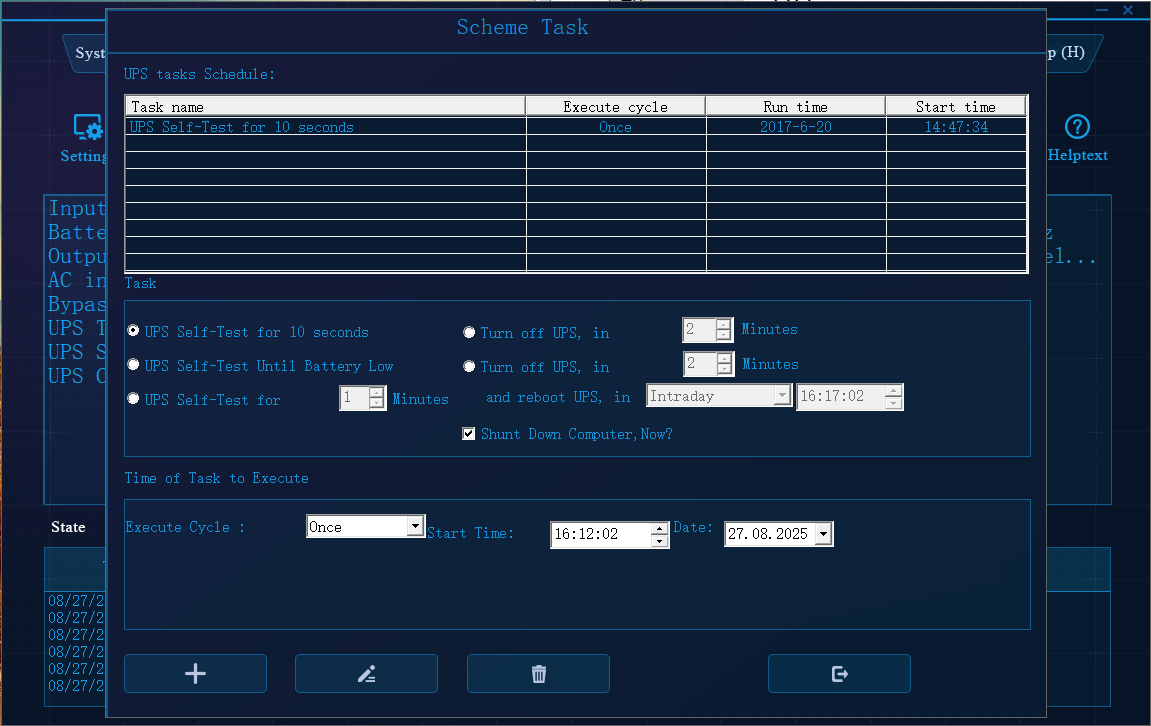This screenshot has width=1151, height=726.
Task: Open the Helptext question mark icon
Action: point(1077,128)
